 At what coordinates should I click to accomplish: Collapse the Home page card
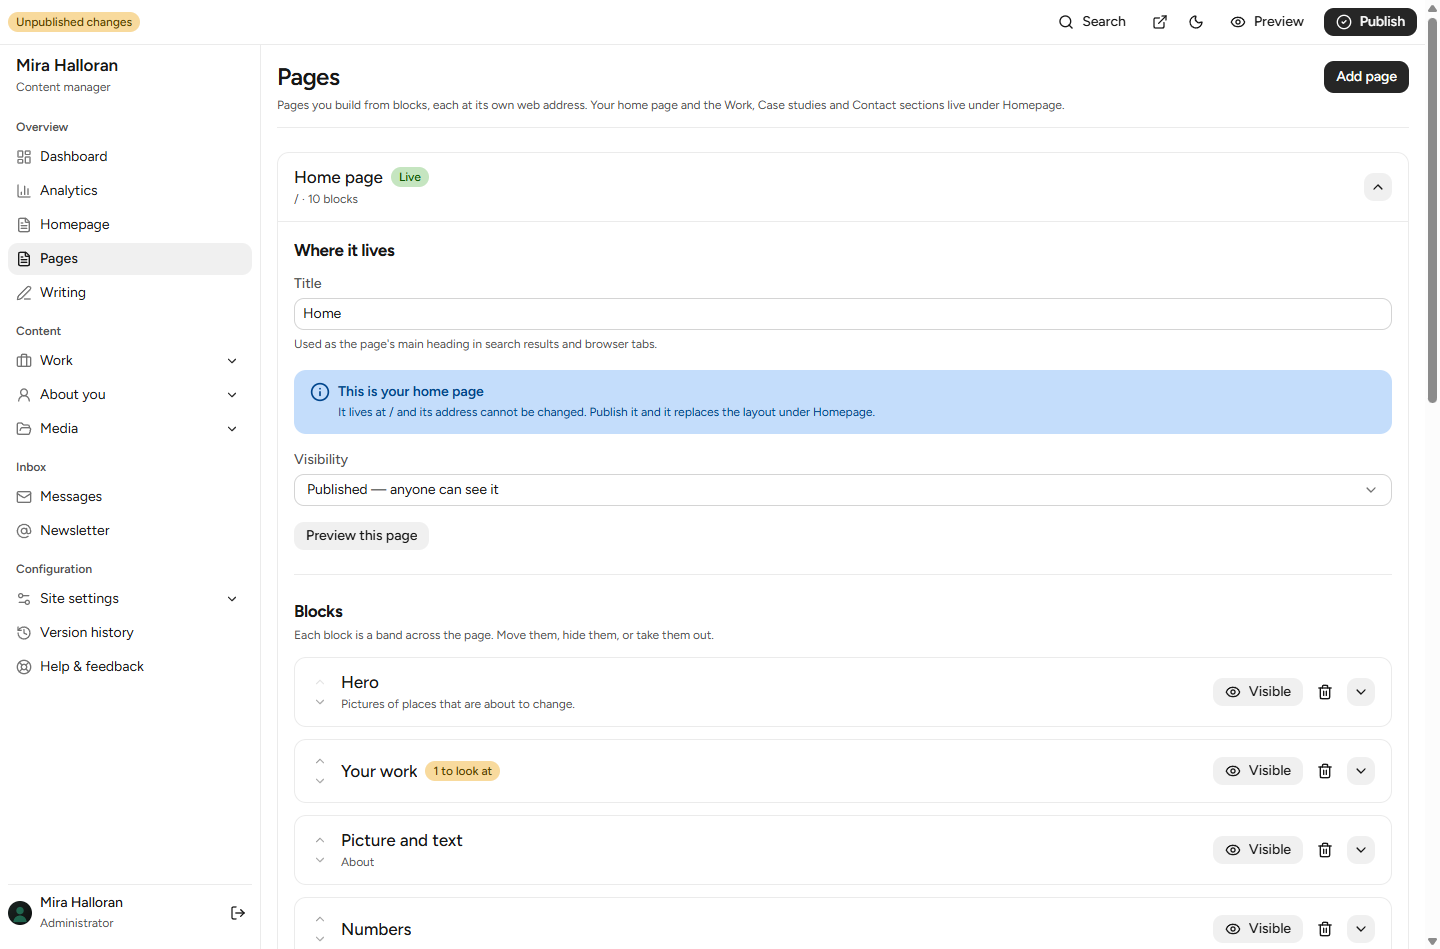1378,187
